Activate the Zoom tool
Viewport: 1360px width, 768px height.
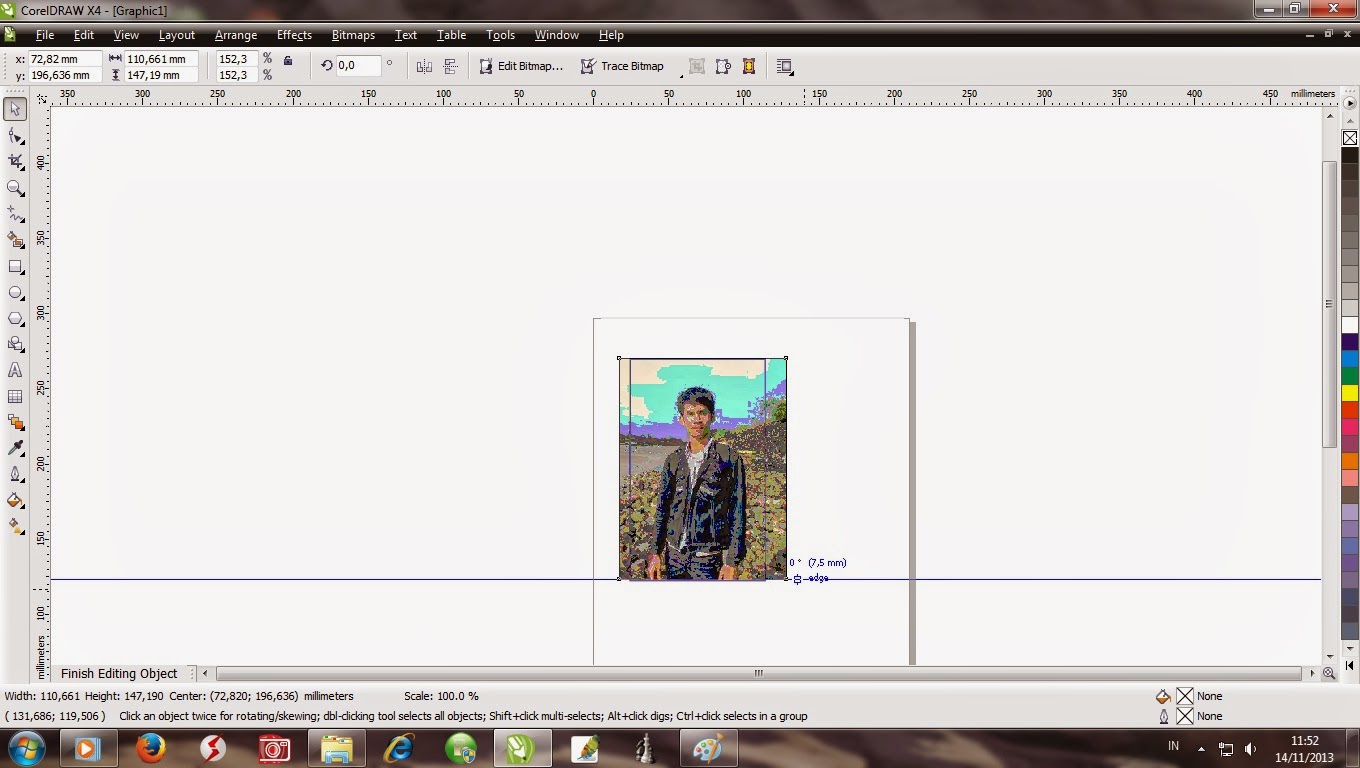pos(14,187)
